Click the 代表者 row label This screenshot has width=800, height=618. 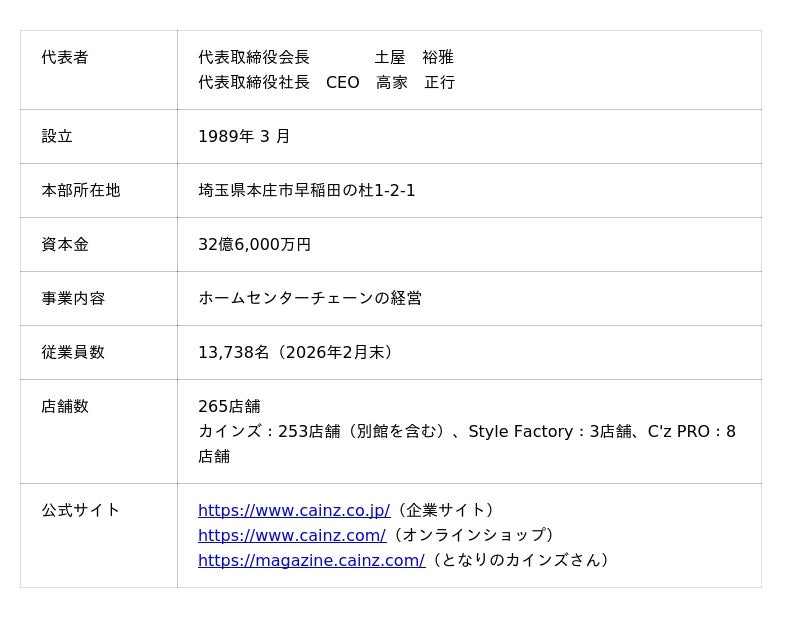point(65,57)
